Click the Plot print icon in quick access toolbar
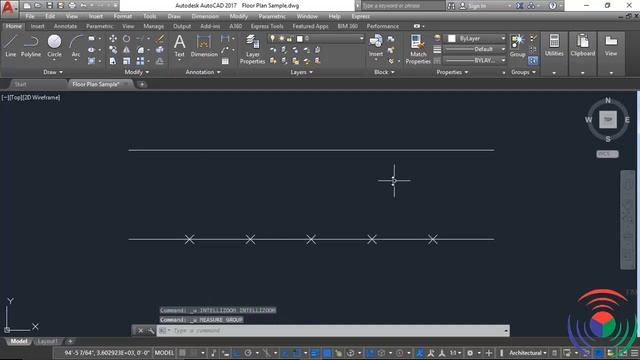 click(72, 6)
